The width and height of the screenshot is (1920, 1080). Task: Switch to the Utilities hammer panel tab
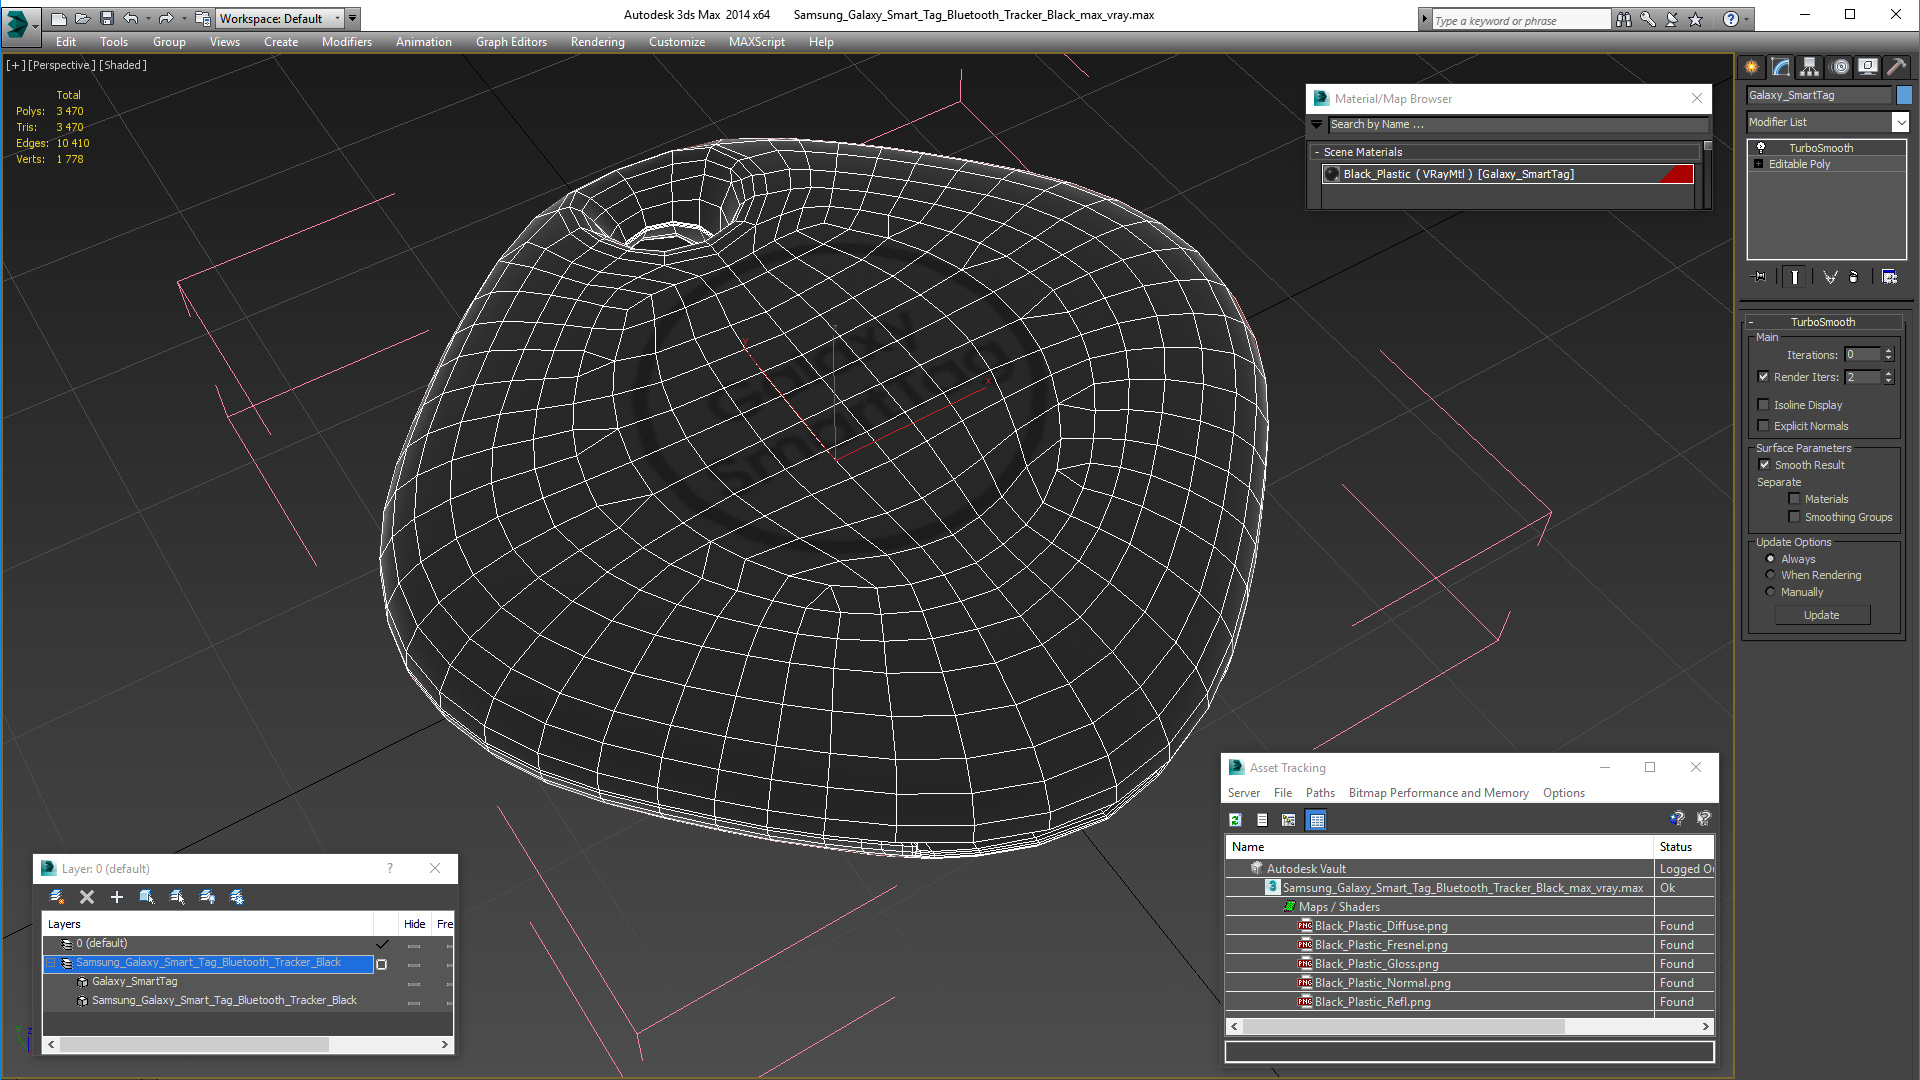tap(1897, 67)
